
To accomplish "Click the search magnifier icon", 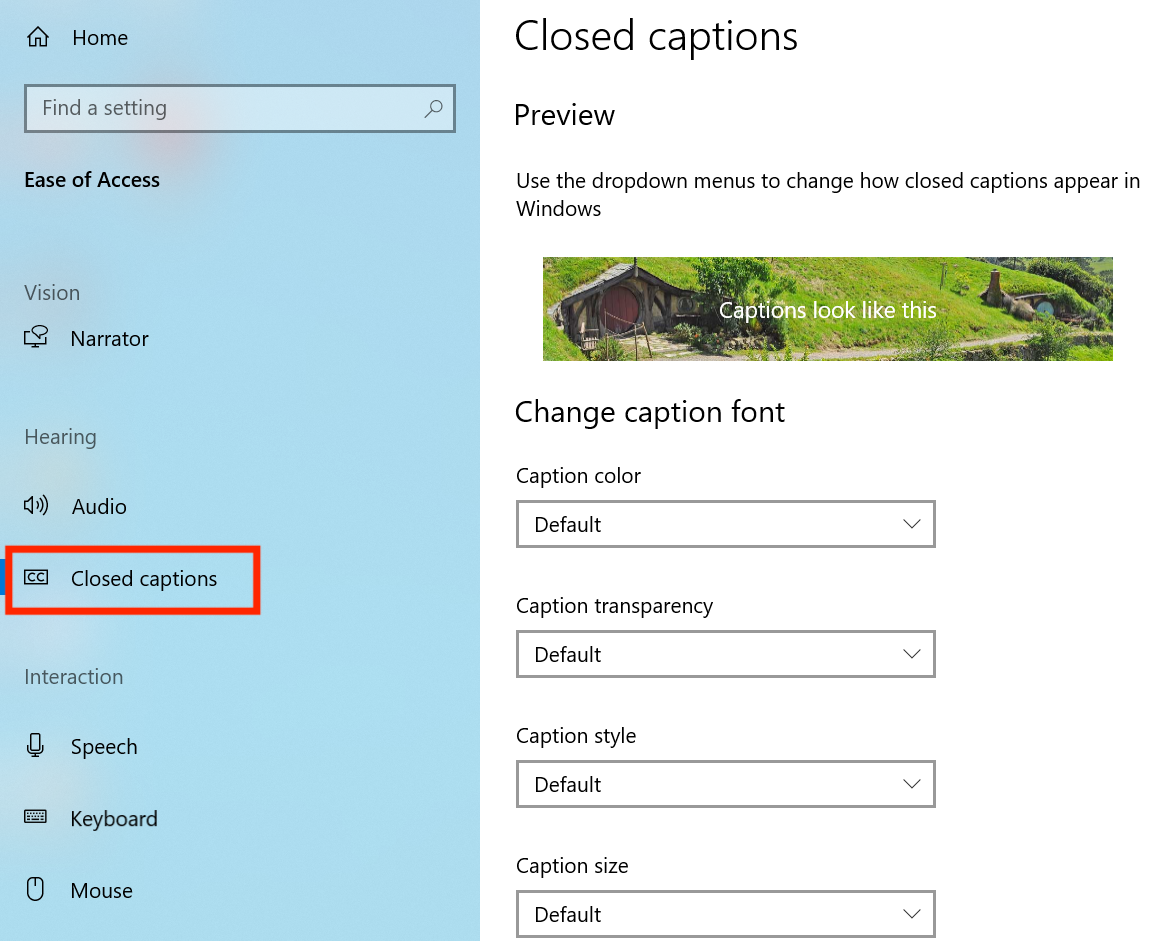I will coord(433,109).
